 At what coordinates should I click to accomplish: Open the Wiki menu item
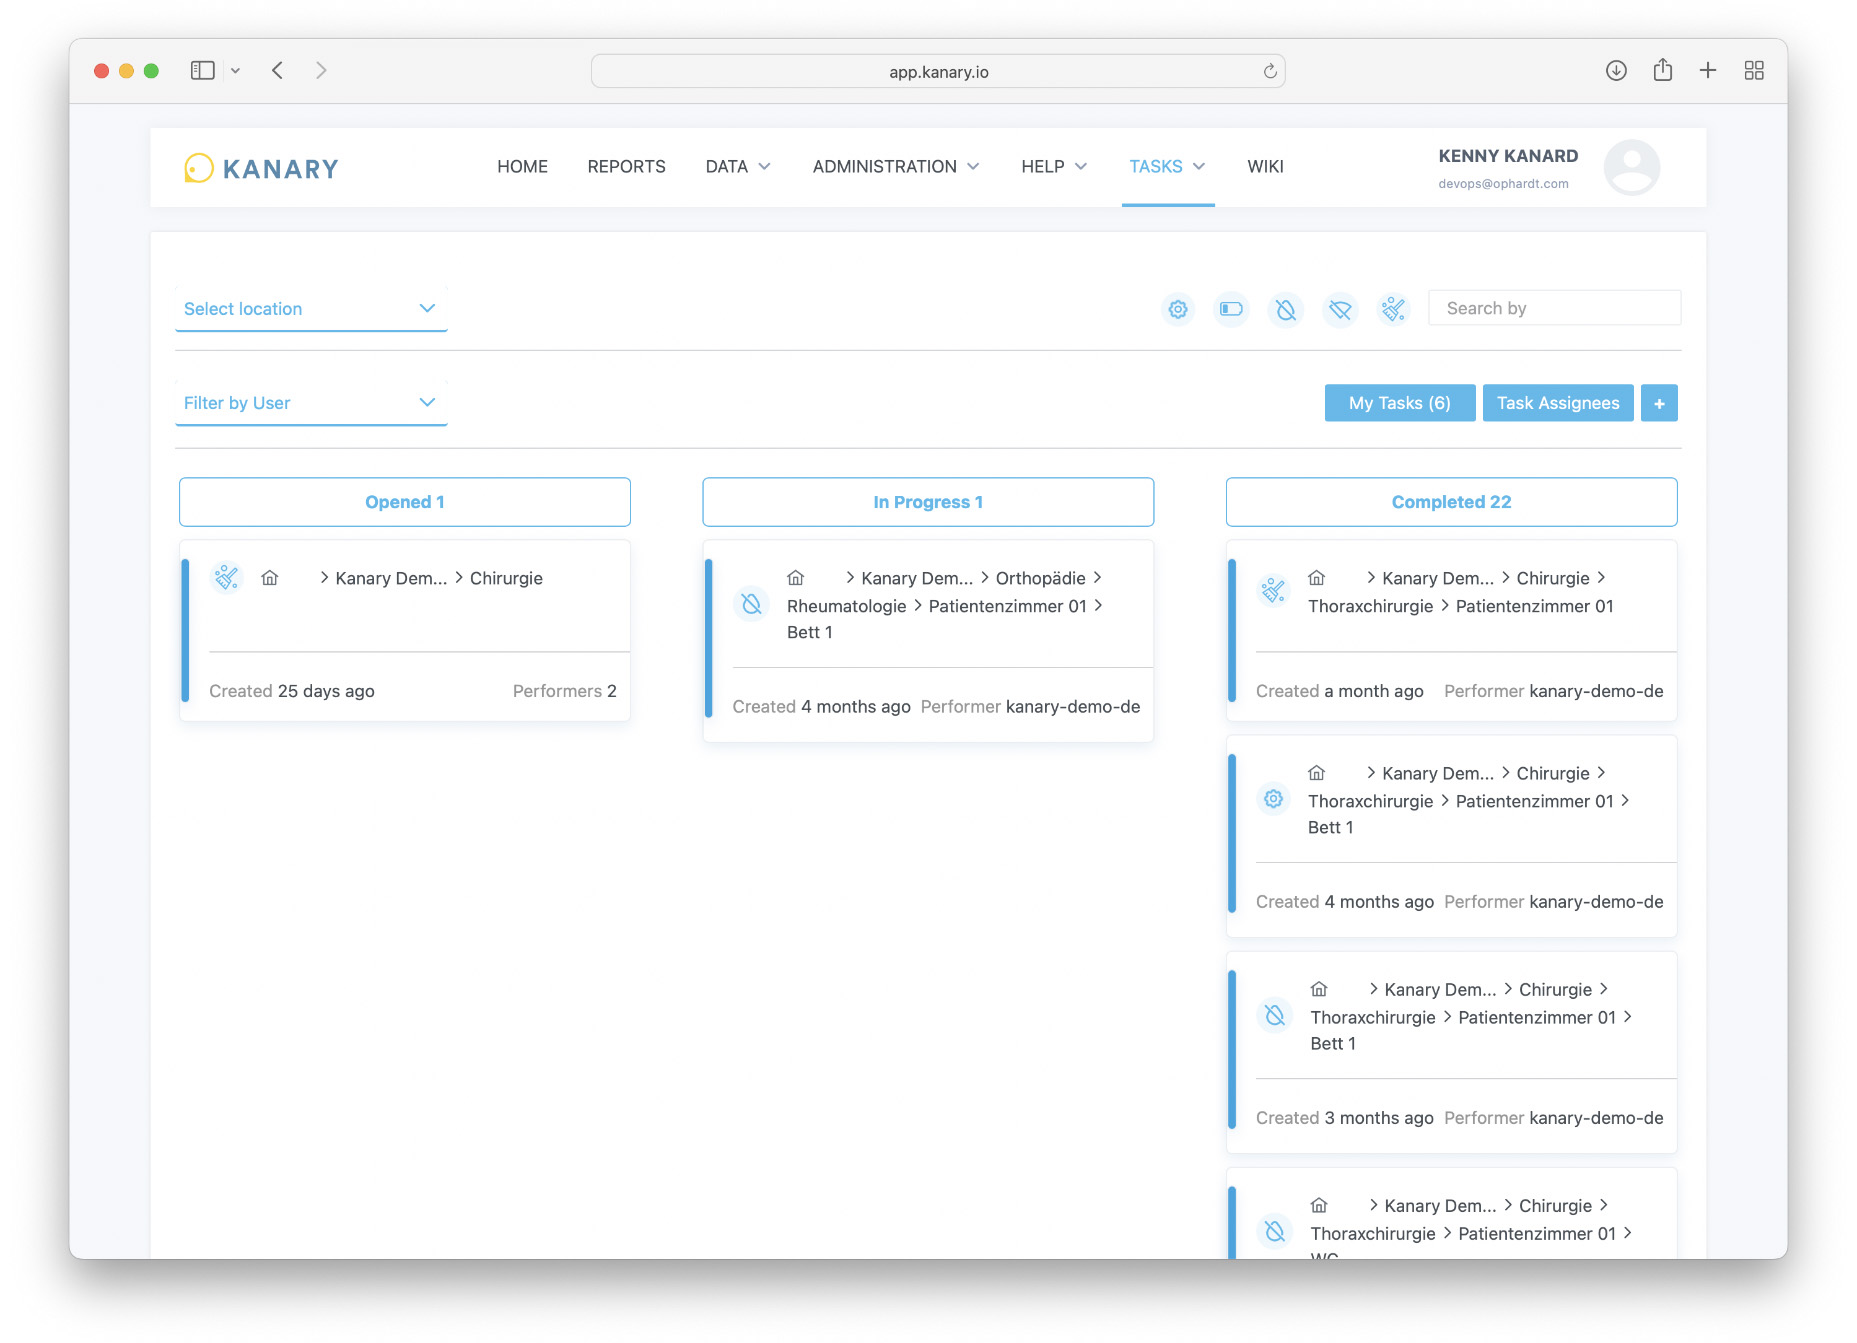coord(1265,167)
